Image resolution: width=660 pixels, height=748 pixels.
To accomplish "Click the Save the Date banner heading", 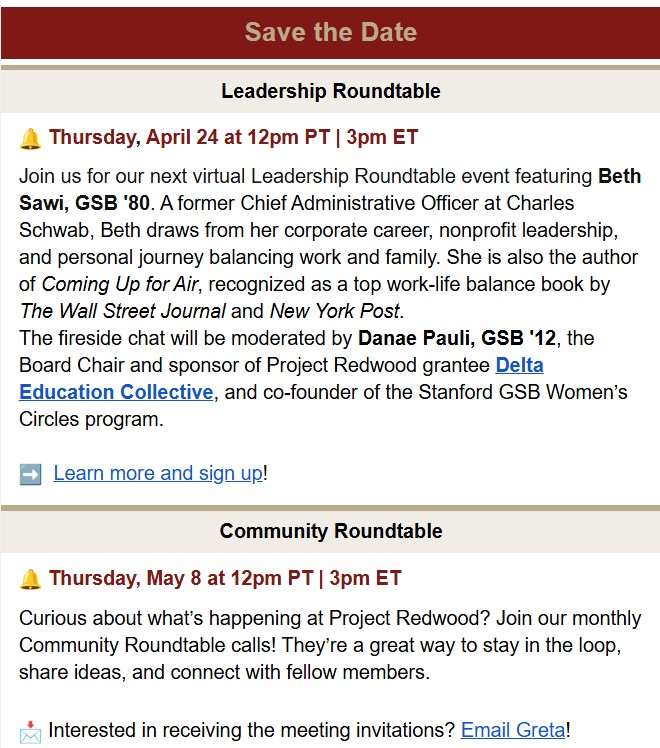I will pyautogui.click(x=330, y=31).
